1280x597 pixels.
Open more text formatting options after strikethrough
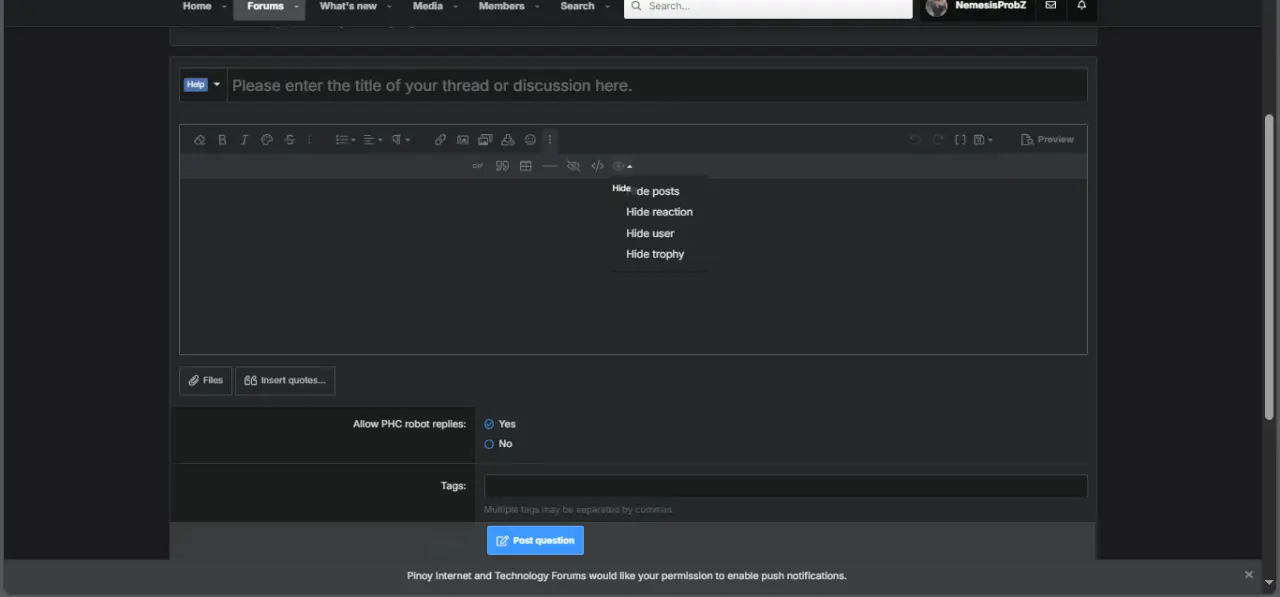[309, 140]
